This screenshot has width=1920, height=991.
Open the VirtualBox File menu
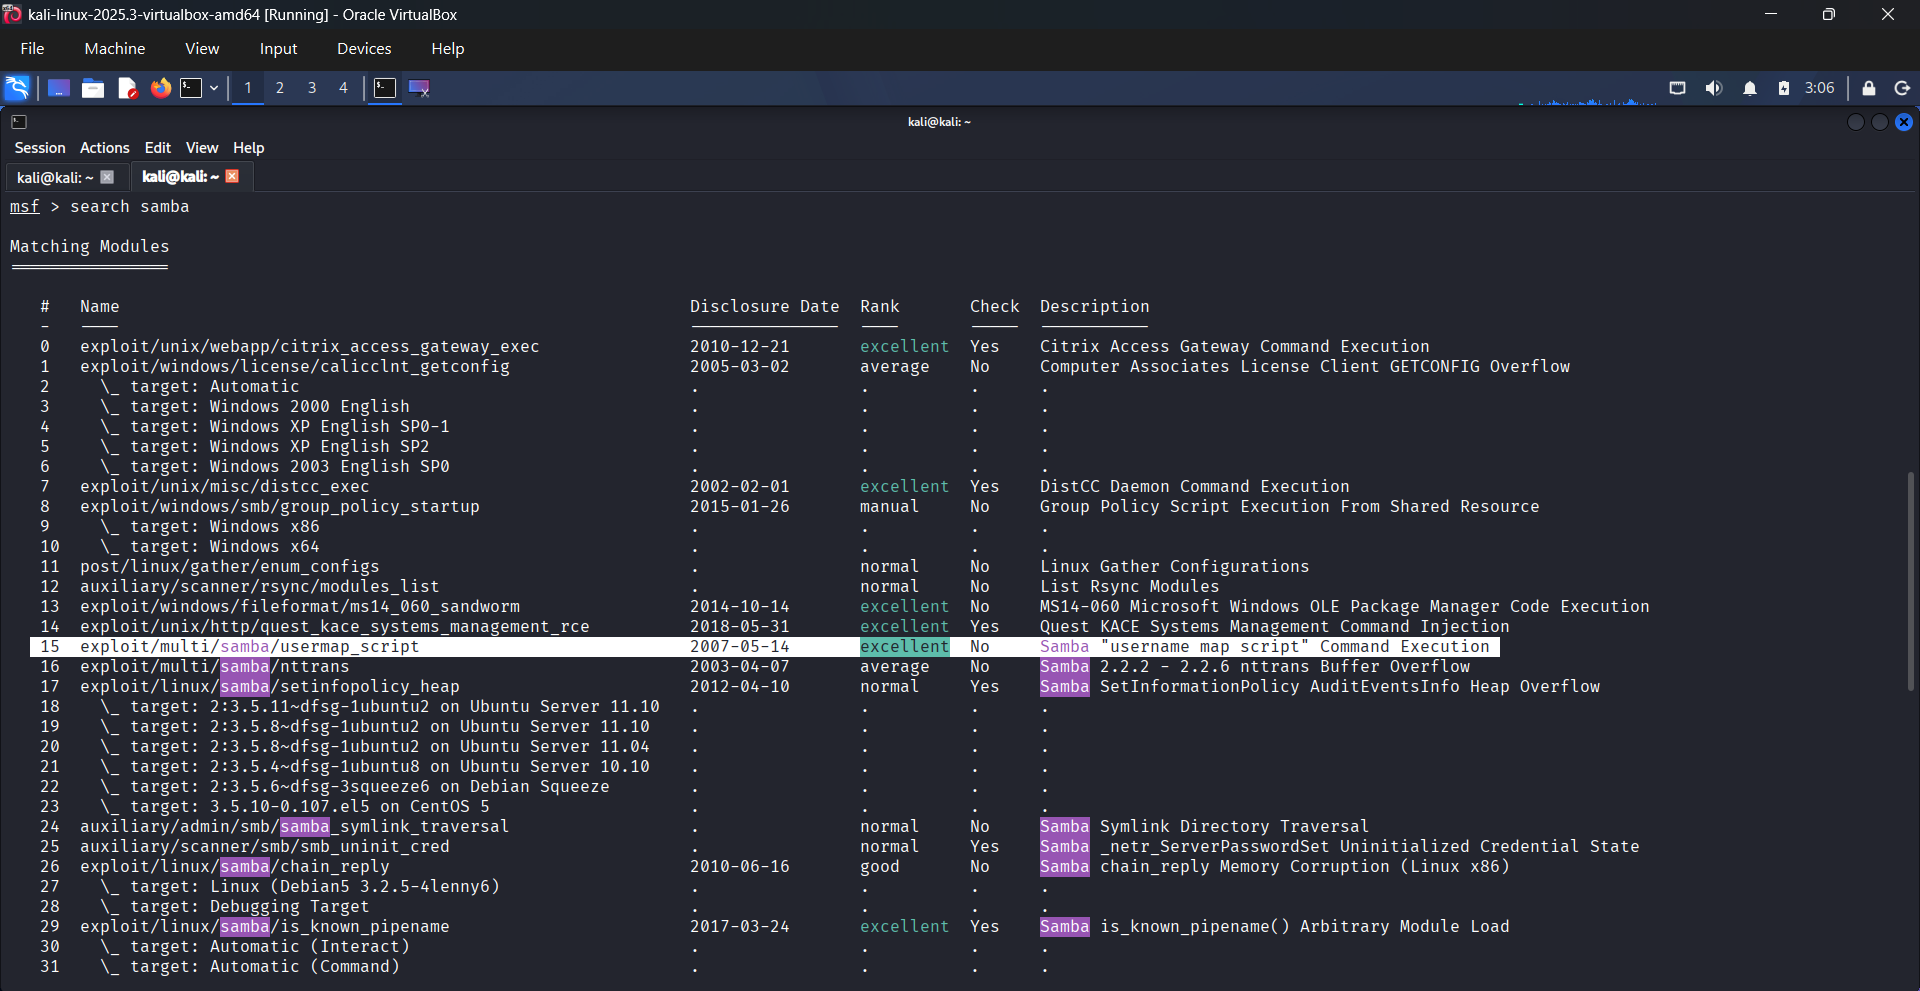click(32, 48)
